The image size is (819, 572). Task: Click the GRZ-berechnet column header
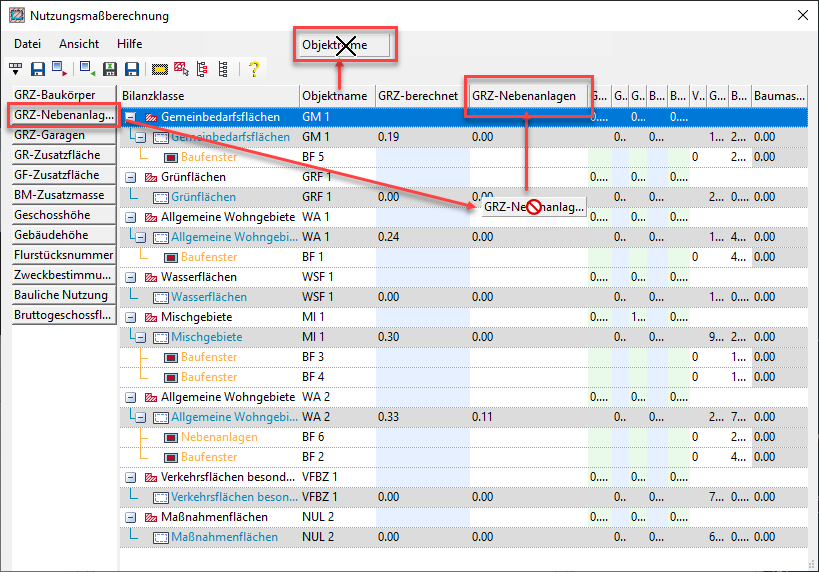pyautogui.click(x=418, y=96)
